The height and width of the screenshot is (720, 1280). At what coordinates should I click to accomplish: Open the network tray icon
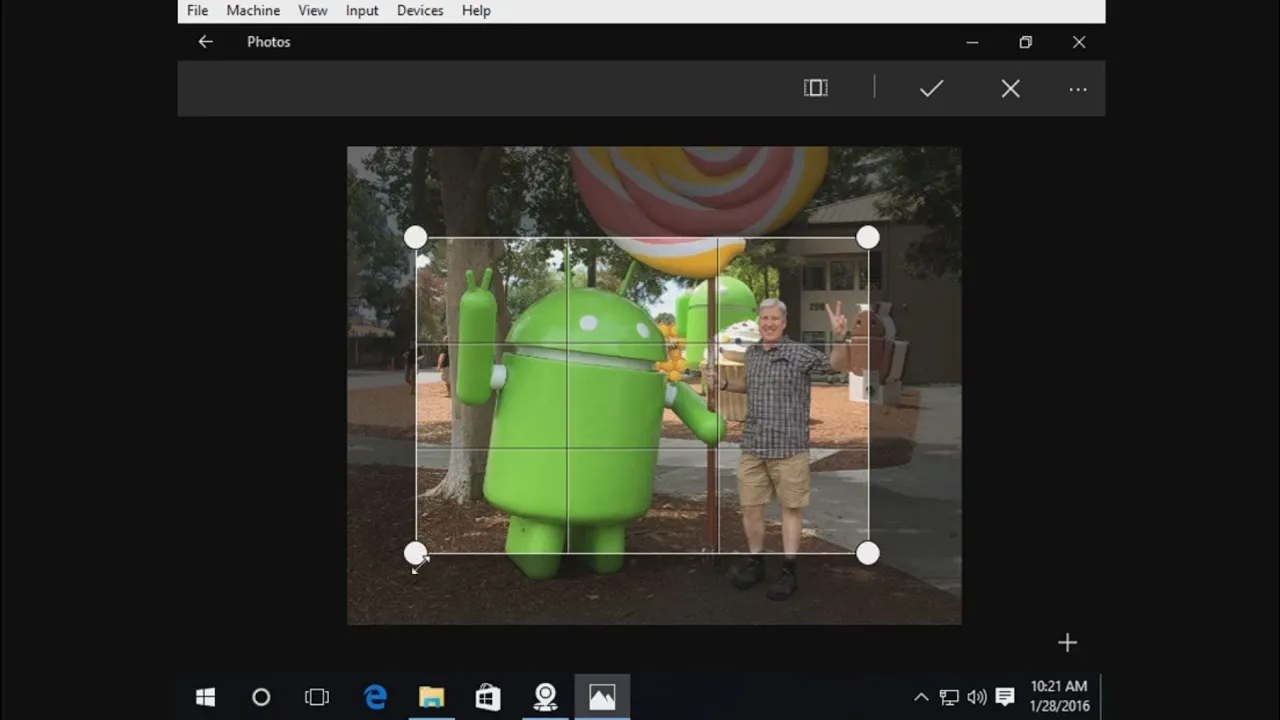coord(949,697)
